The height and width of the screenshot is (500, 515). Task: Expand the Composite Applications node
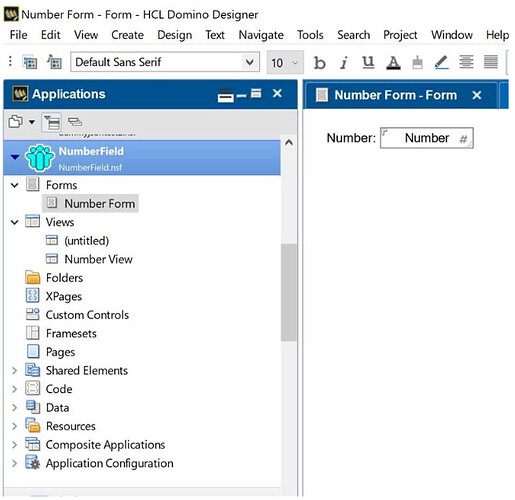pyautogui.click(x=14, y=445)
